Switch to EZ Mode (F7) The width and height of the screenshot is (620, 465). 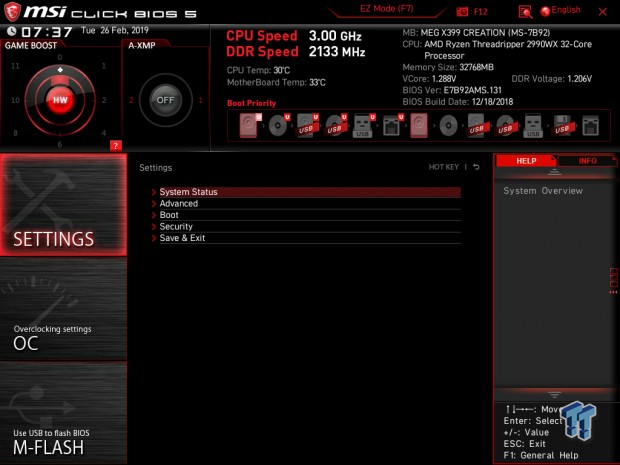[x=386, y=9]
